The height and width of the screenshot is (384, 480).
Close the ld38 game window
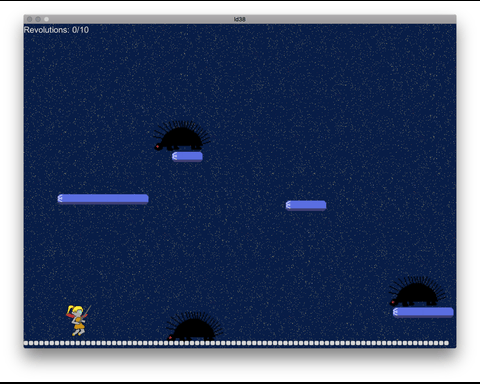tap(30, 19)
